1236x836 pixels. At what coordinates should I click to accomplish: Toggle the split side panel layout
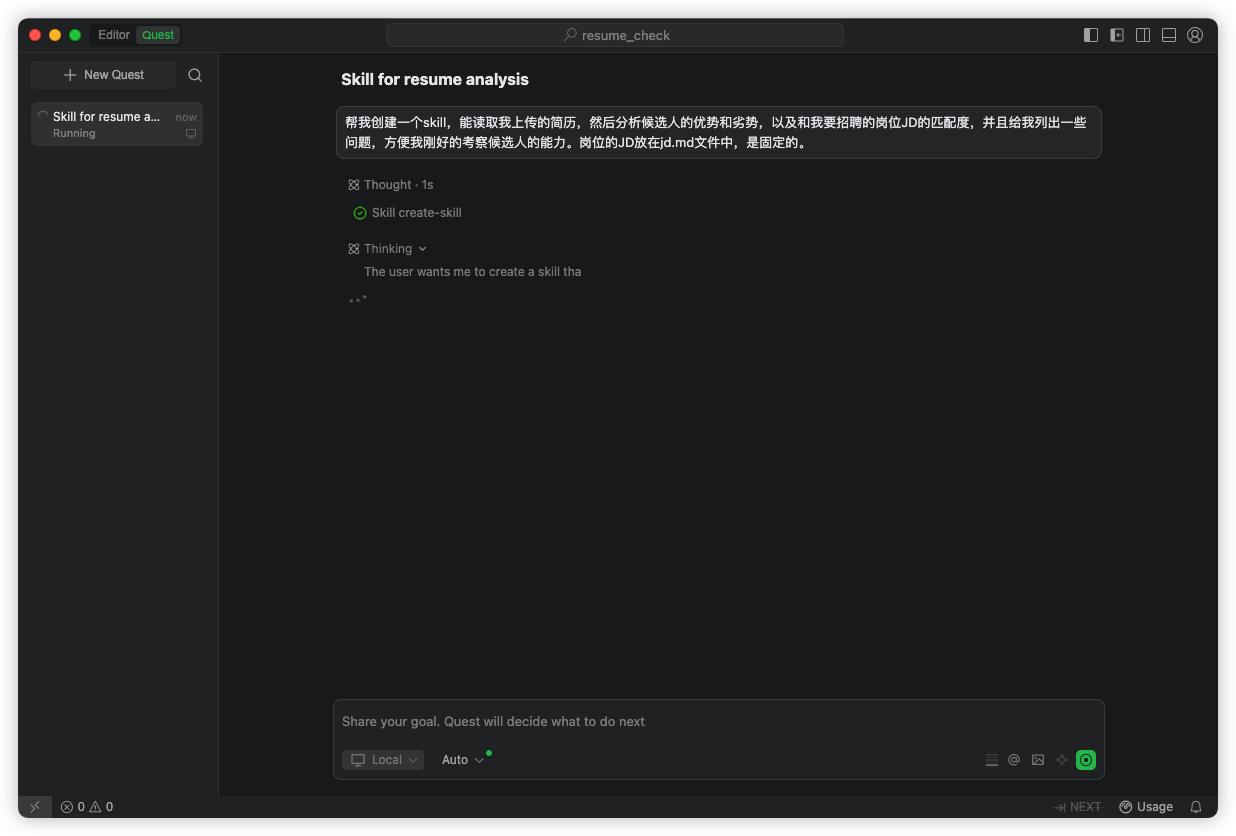(1143, 35)
